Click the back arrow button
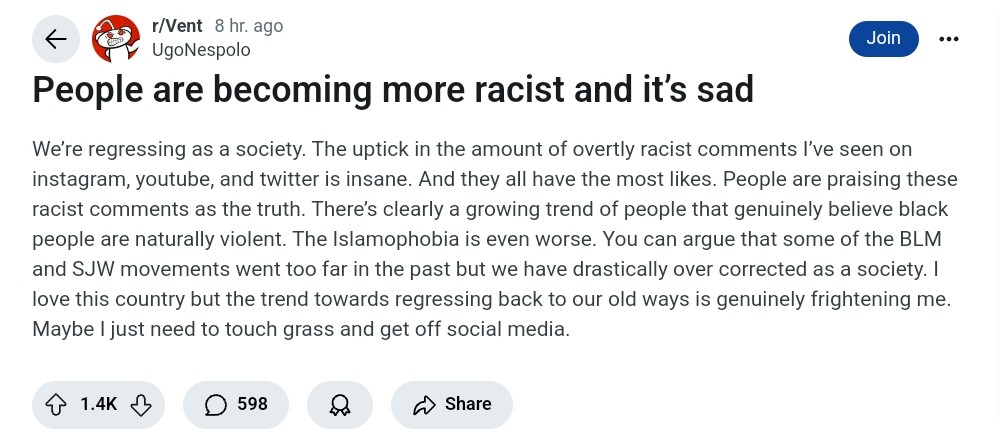 click(x=56, y=39)
